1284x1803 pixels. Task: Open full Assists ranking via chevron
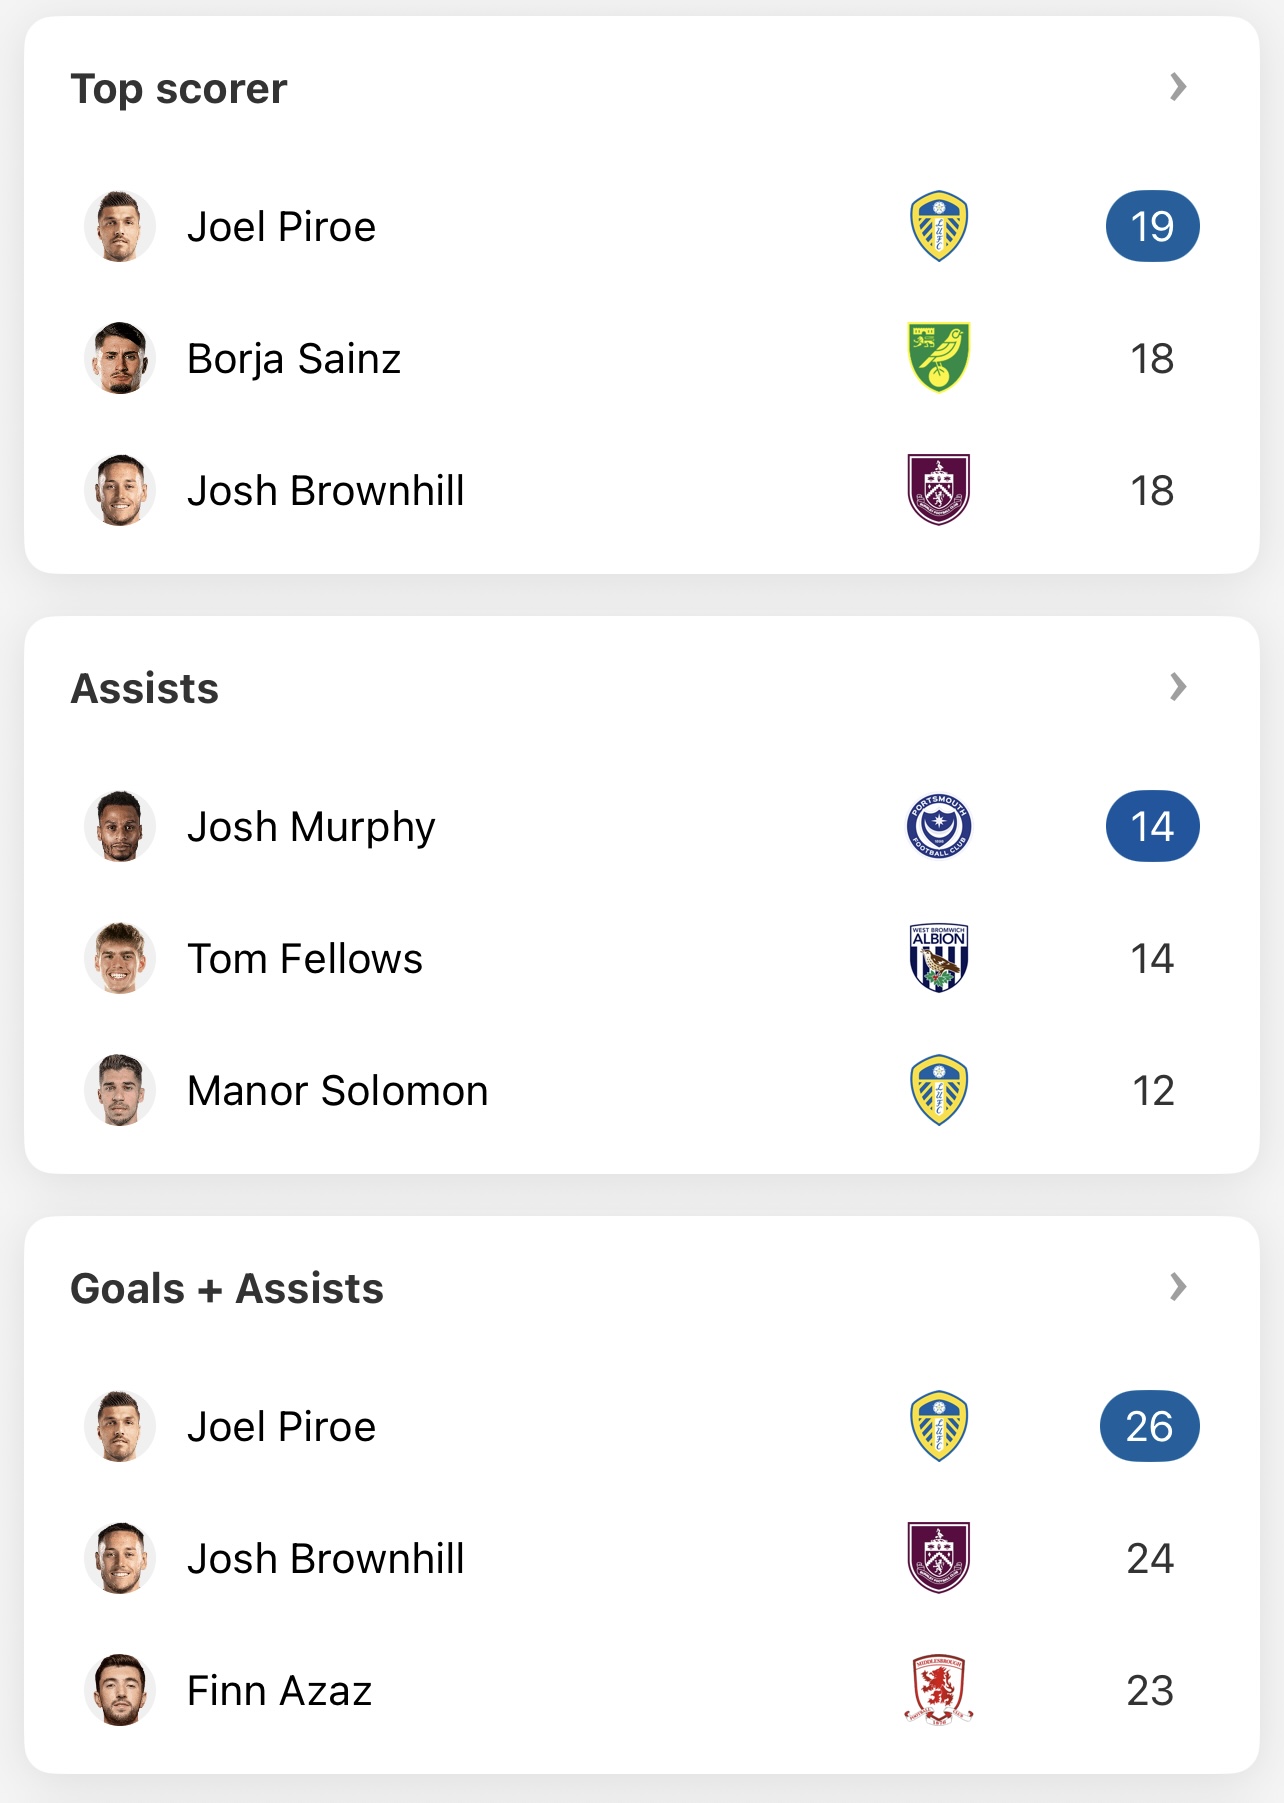[x=1178, y=688]
